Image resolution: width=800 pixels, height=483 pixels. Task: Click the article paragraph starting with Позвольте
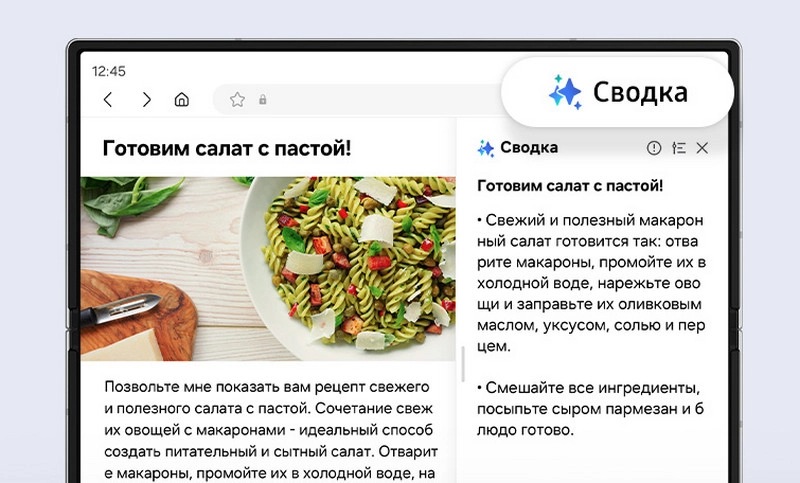pyautogui.click(x=270, y=429)
